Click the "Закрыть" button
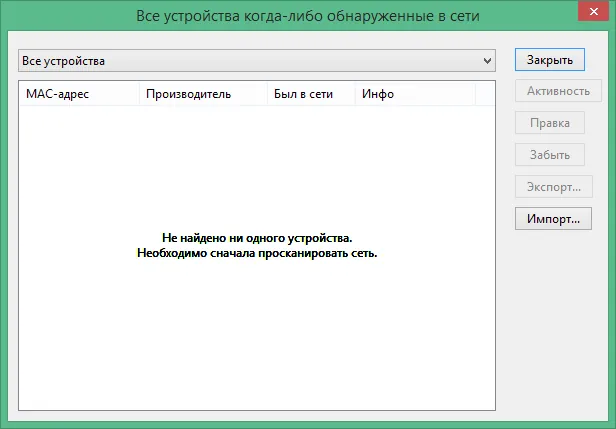The width and height of the screenshot is (616, 429). 550,60
